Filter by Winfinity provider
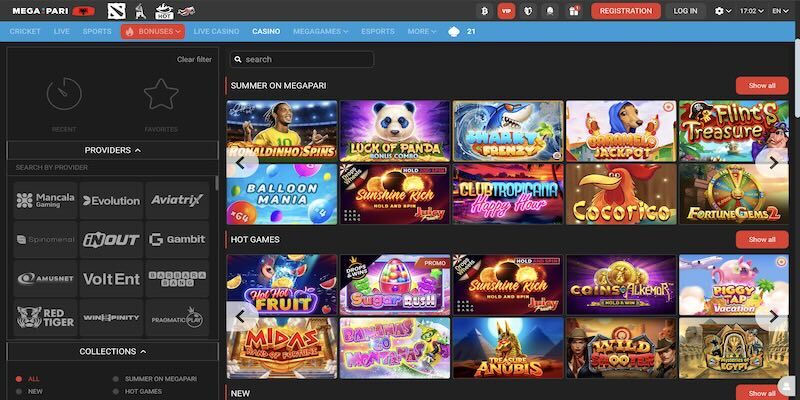 (111, 317)
